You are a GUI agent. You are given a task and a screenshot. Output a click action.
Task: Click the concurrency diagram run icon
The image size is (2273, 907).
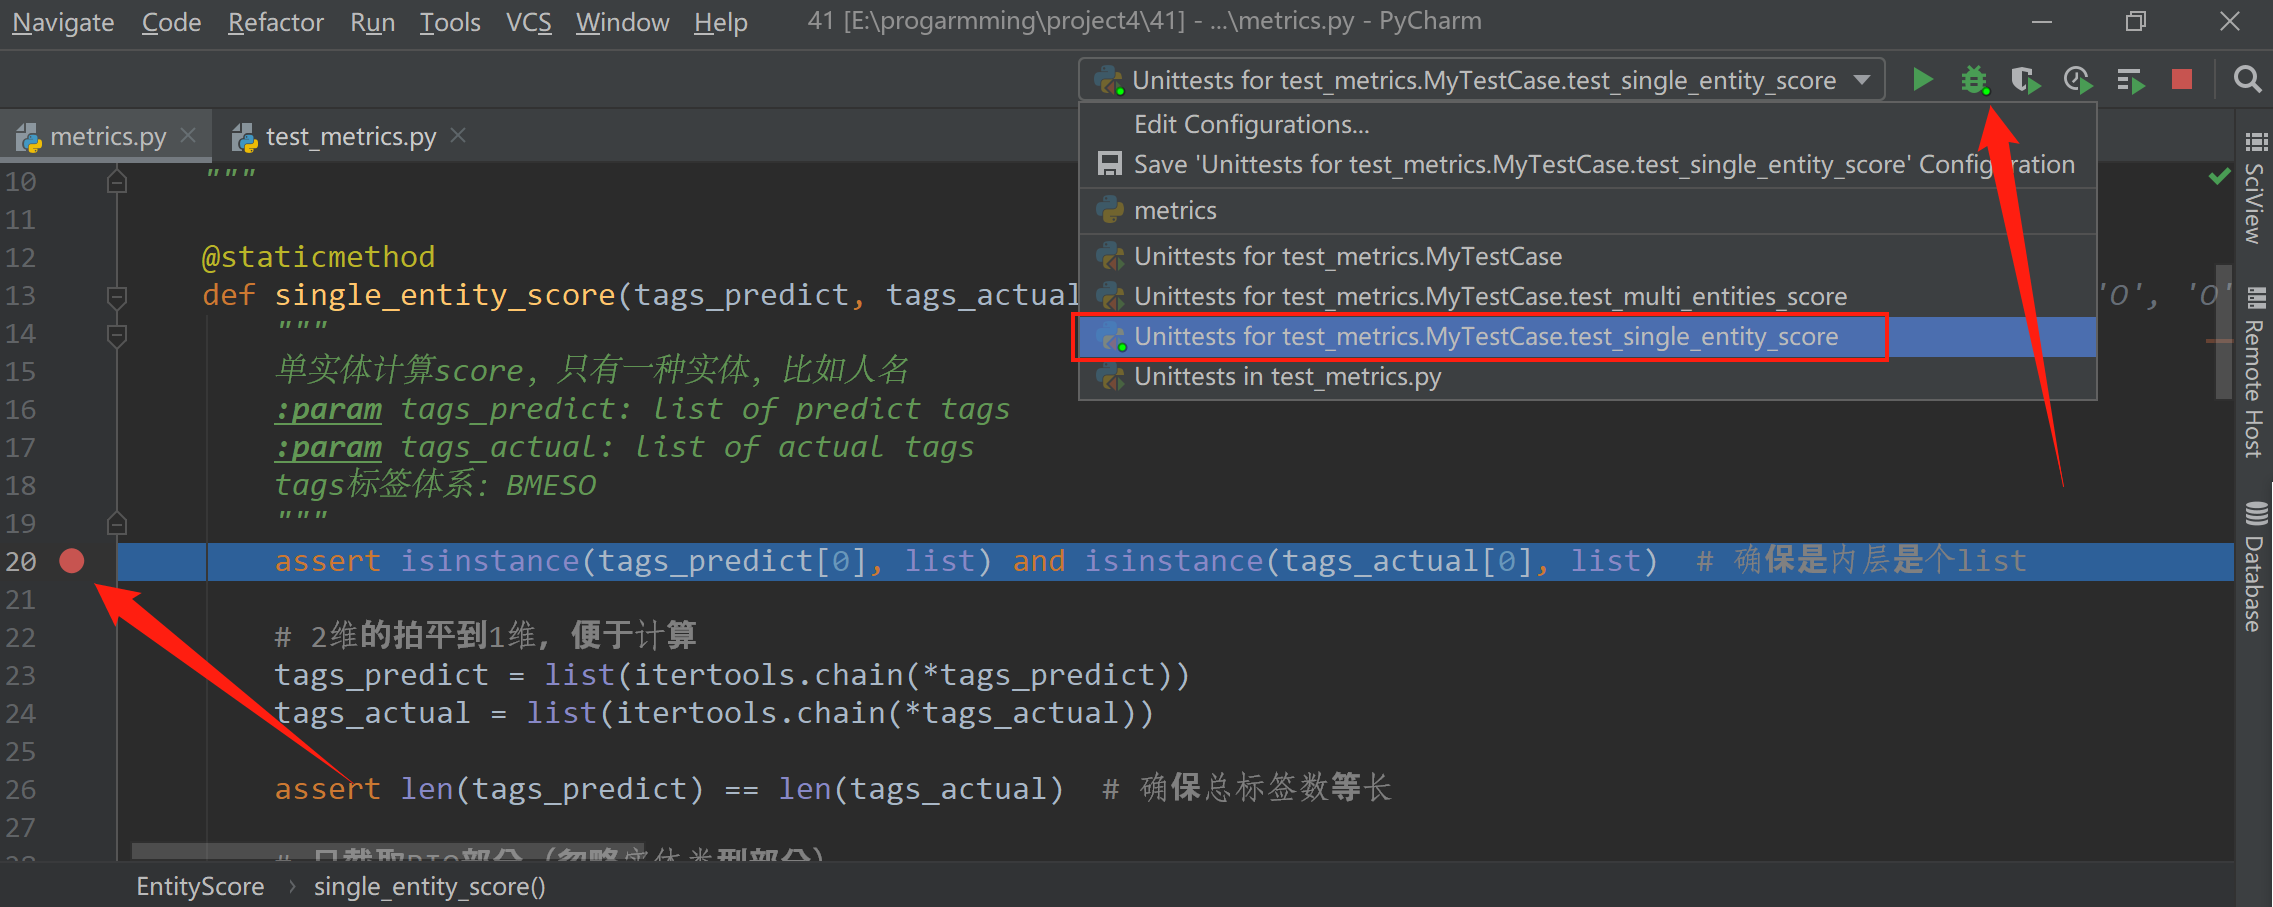point(2130,80)
